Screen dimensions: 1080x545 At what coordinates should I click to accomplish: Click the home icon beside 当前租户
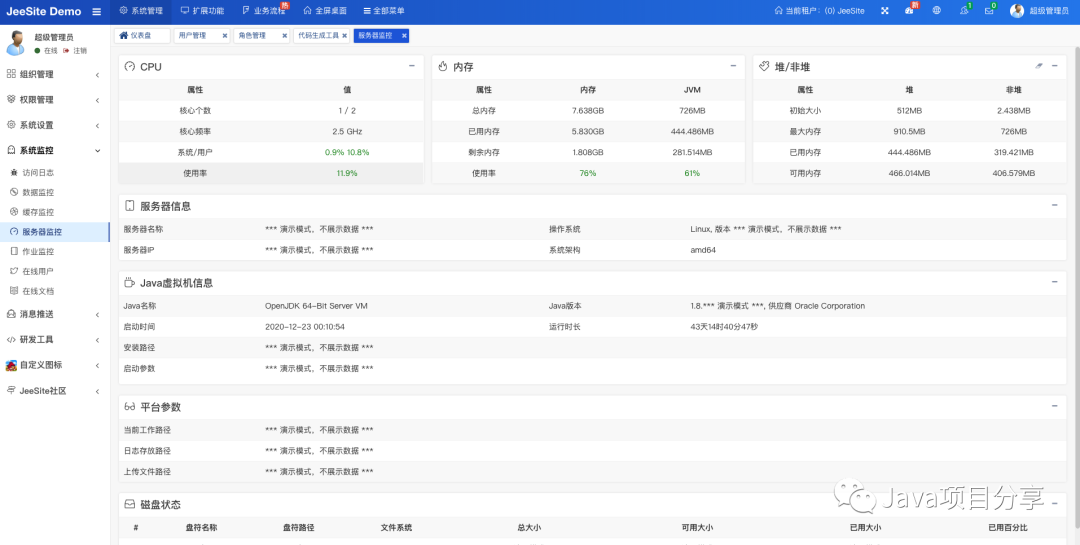(780, 11)
